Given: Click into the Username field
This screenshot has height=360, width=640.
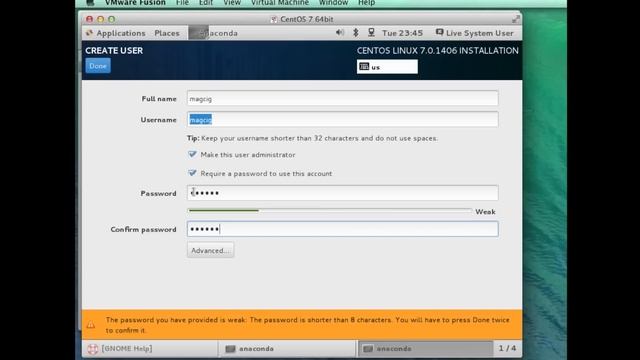Looking at the screenshot, I should 342,120.
